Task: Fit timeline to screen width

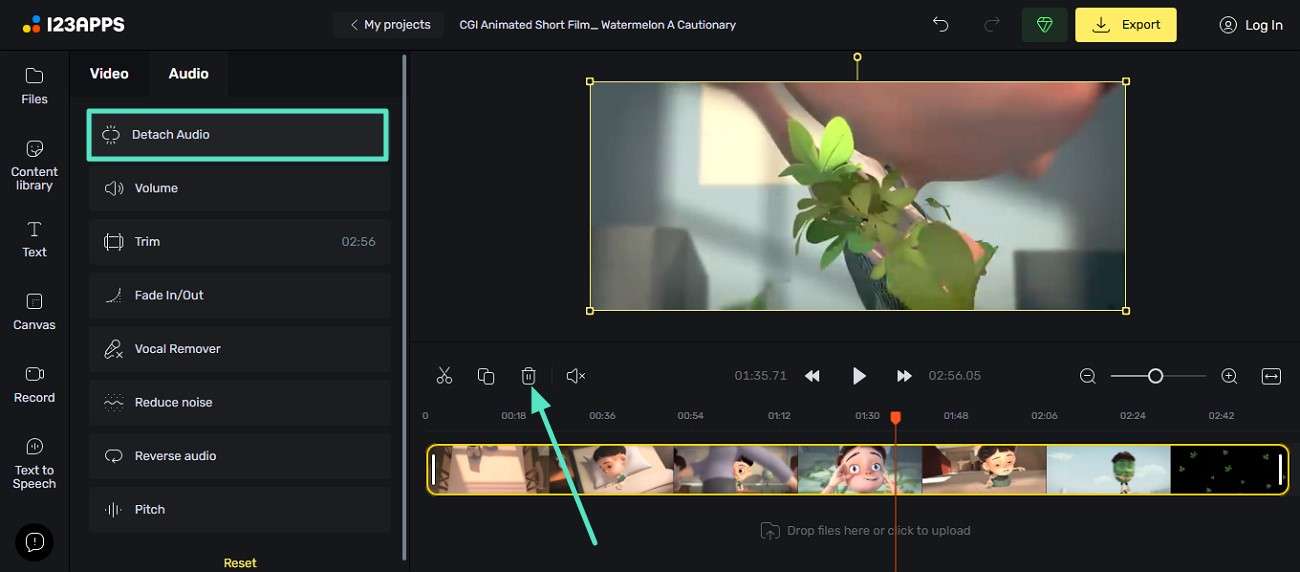Action: pos(1271,376)
